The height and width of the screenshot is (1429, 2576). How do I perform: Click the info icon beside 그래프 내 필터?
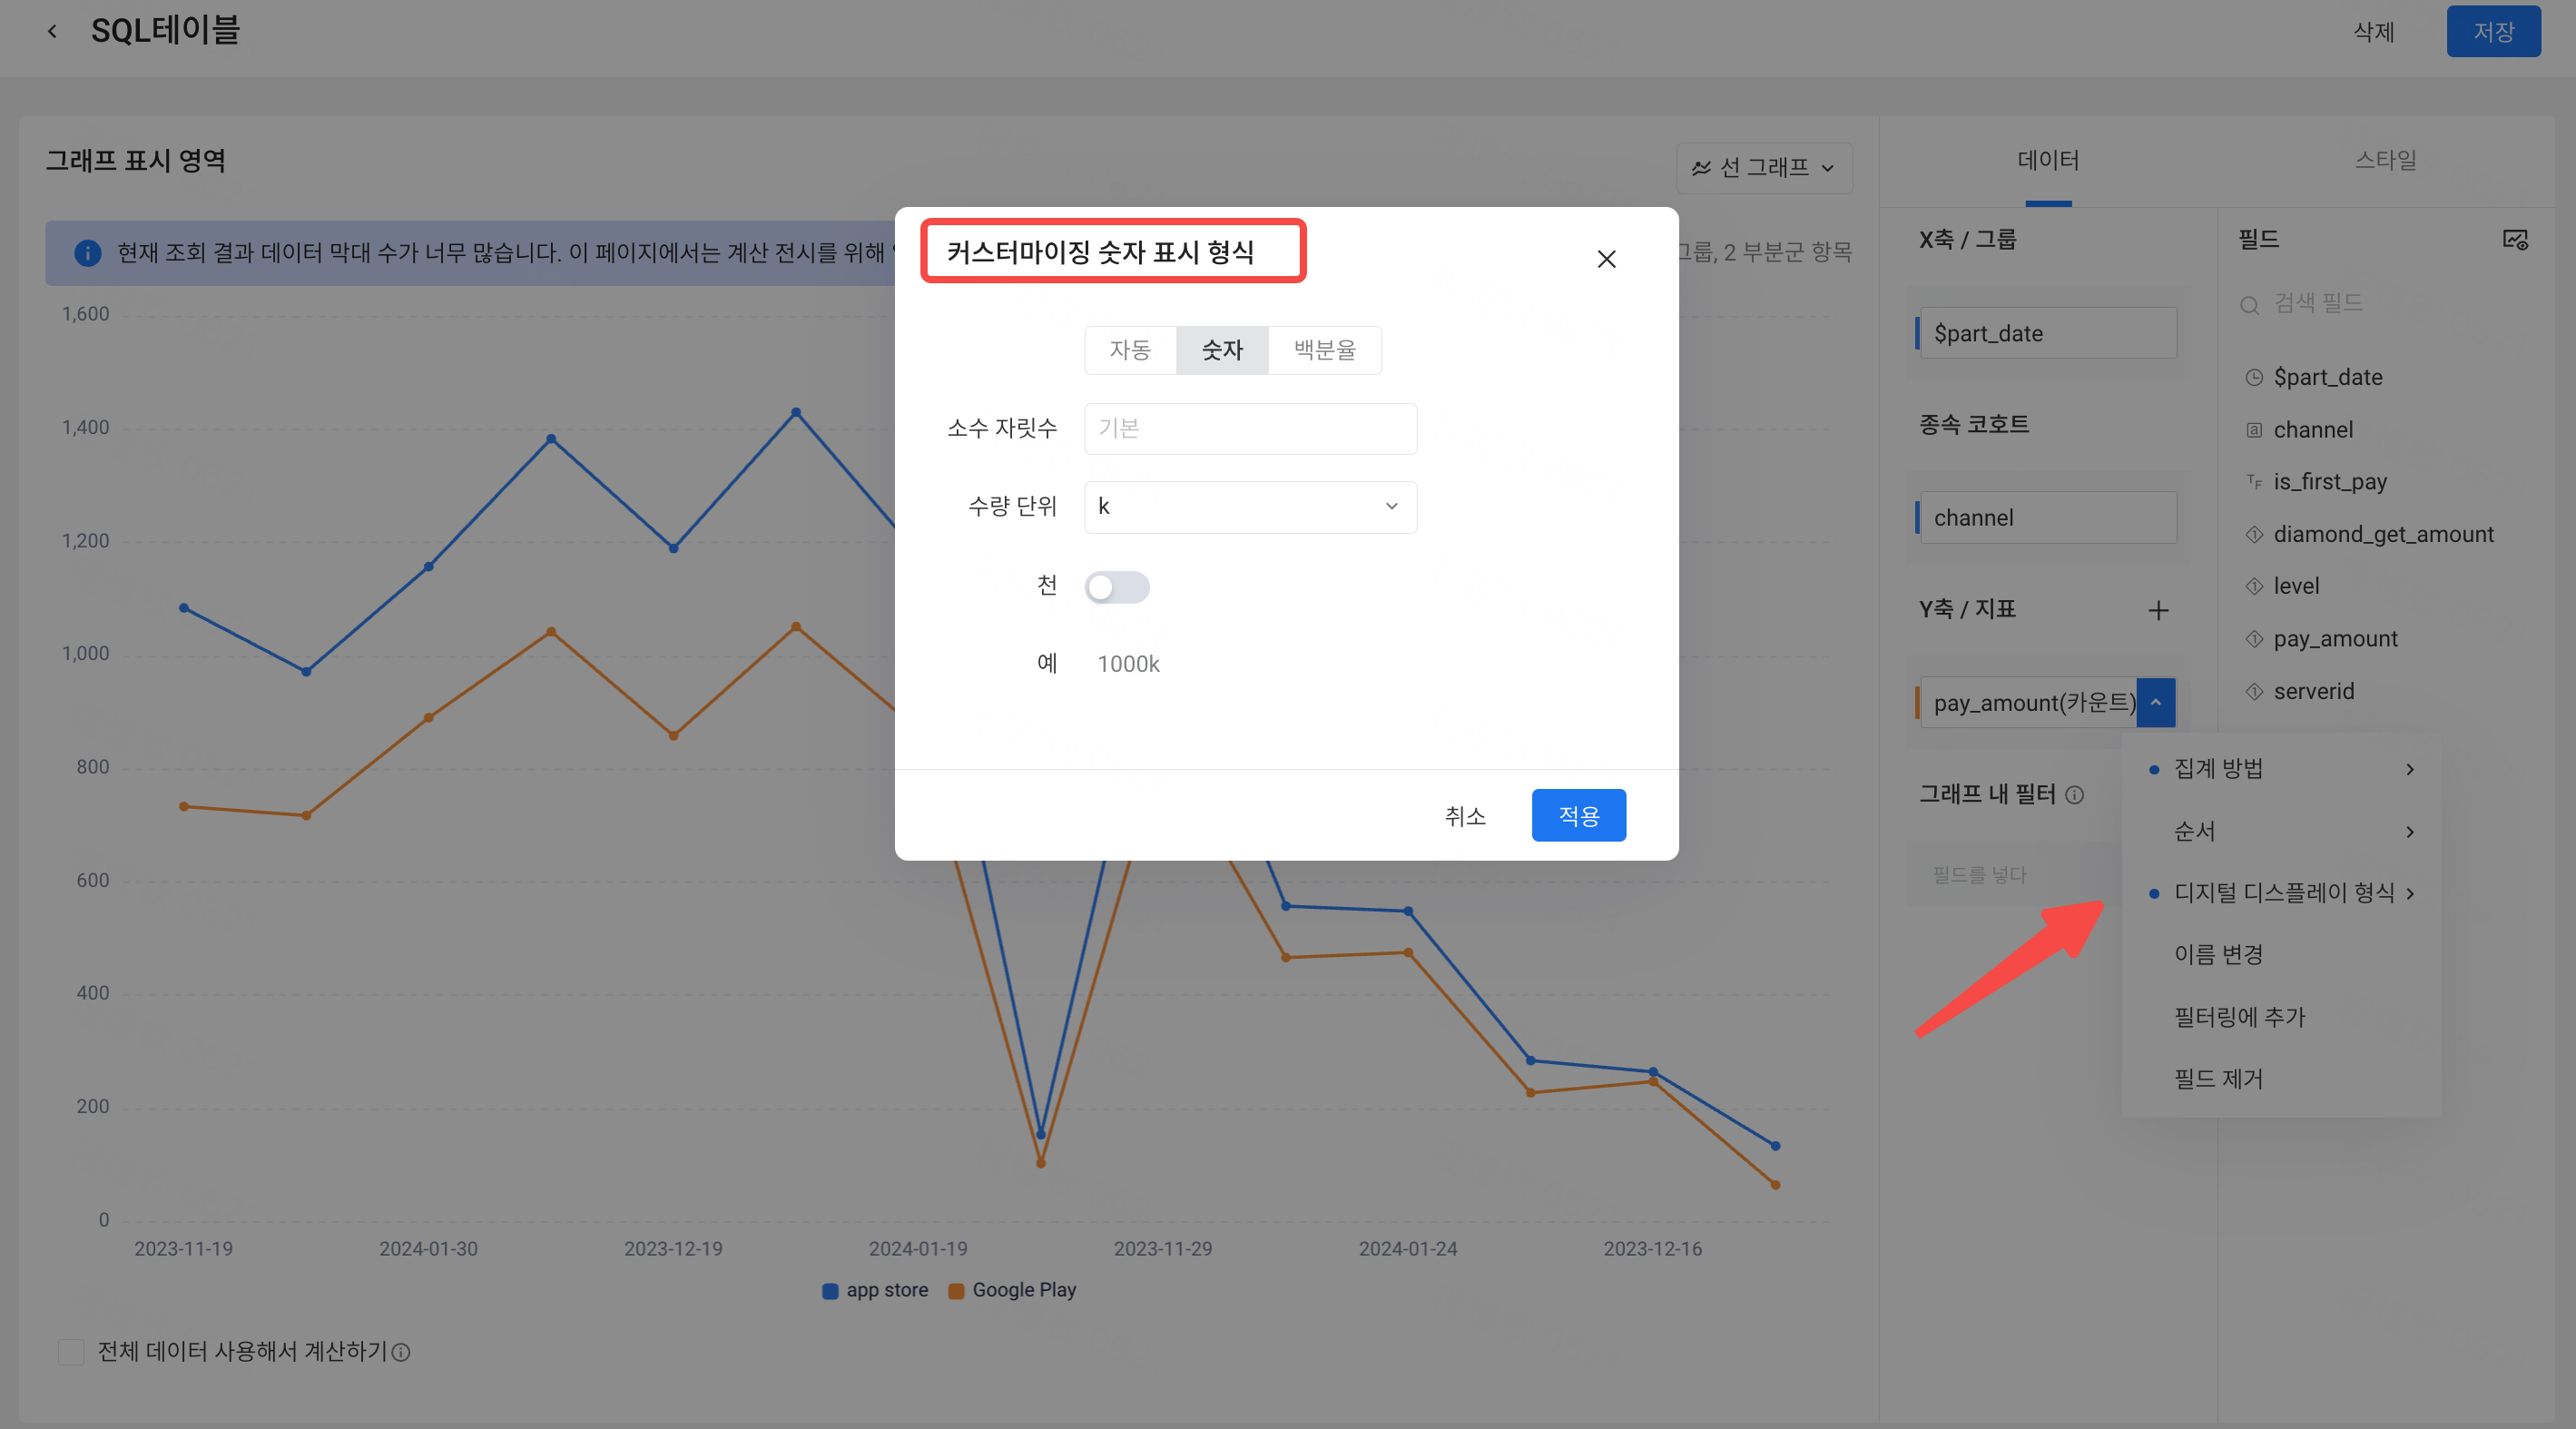(2075, 795)
